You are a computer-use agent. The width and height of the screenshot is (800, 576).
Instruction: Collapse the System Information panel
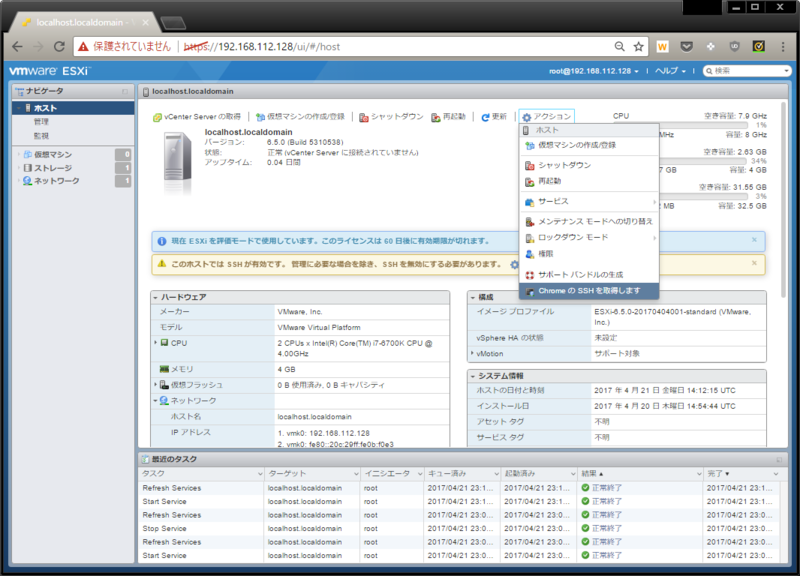click(x=472, y=376)
